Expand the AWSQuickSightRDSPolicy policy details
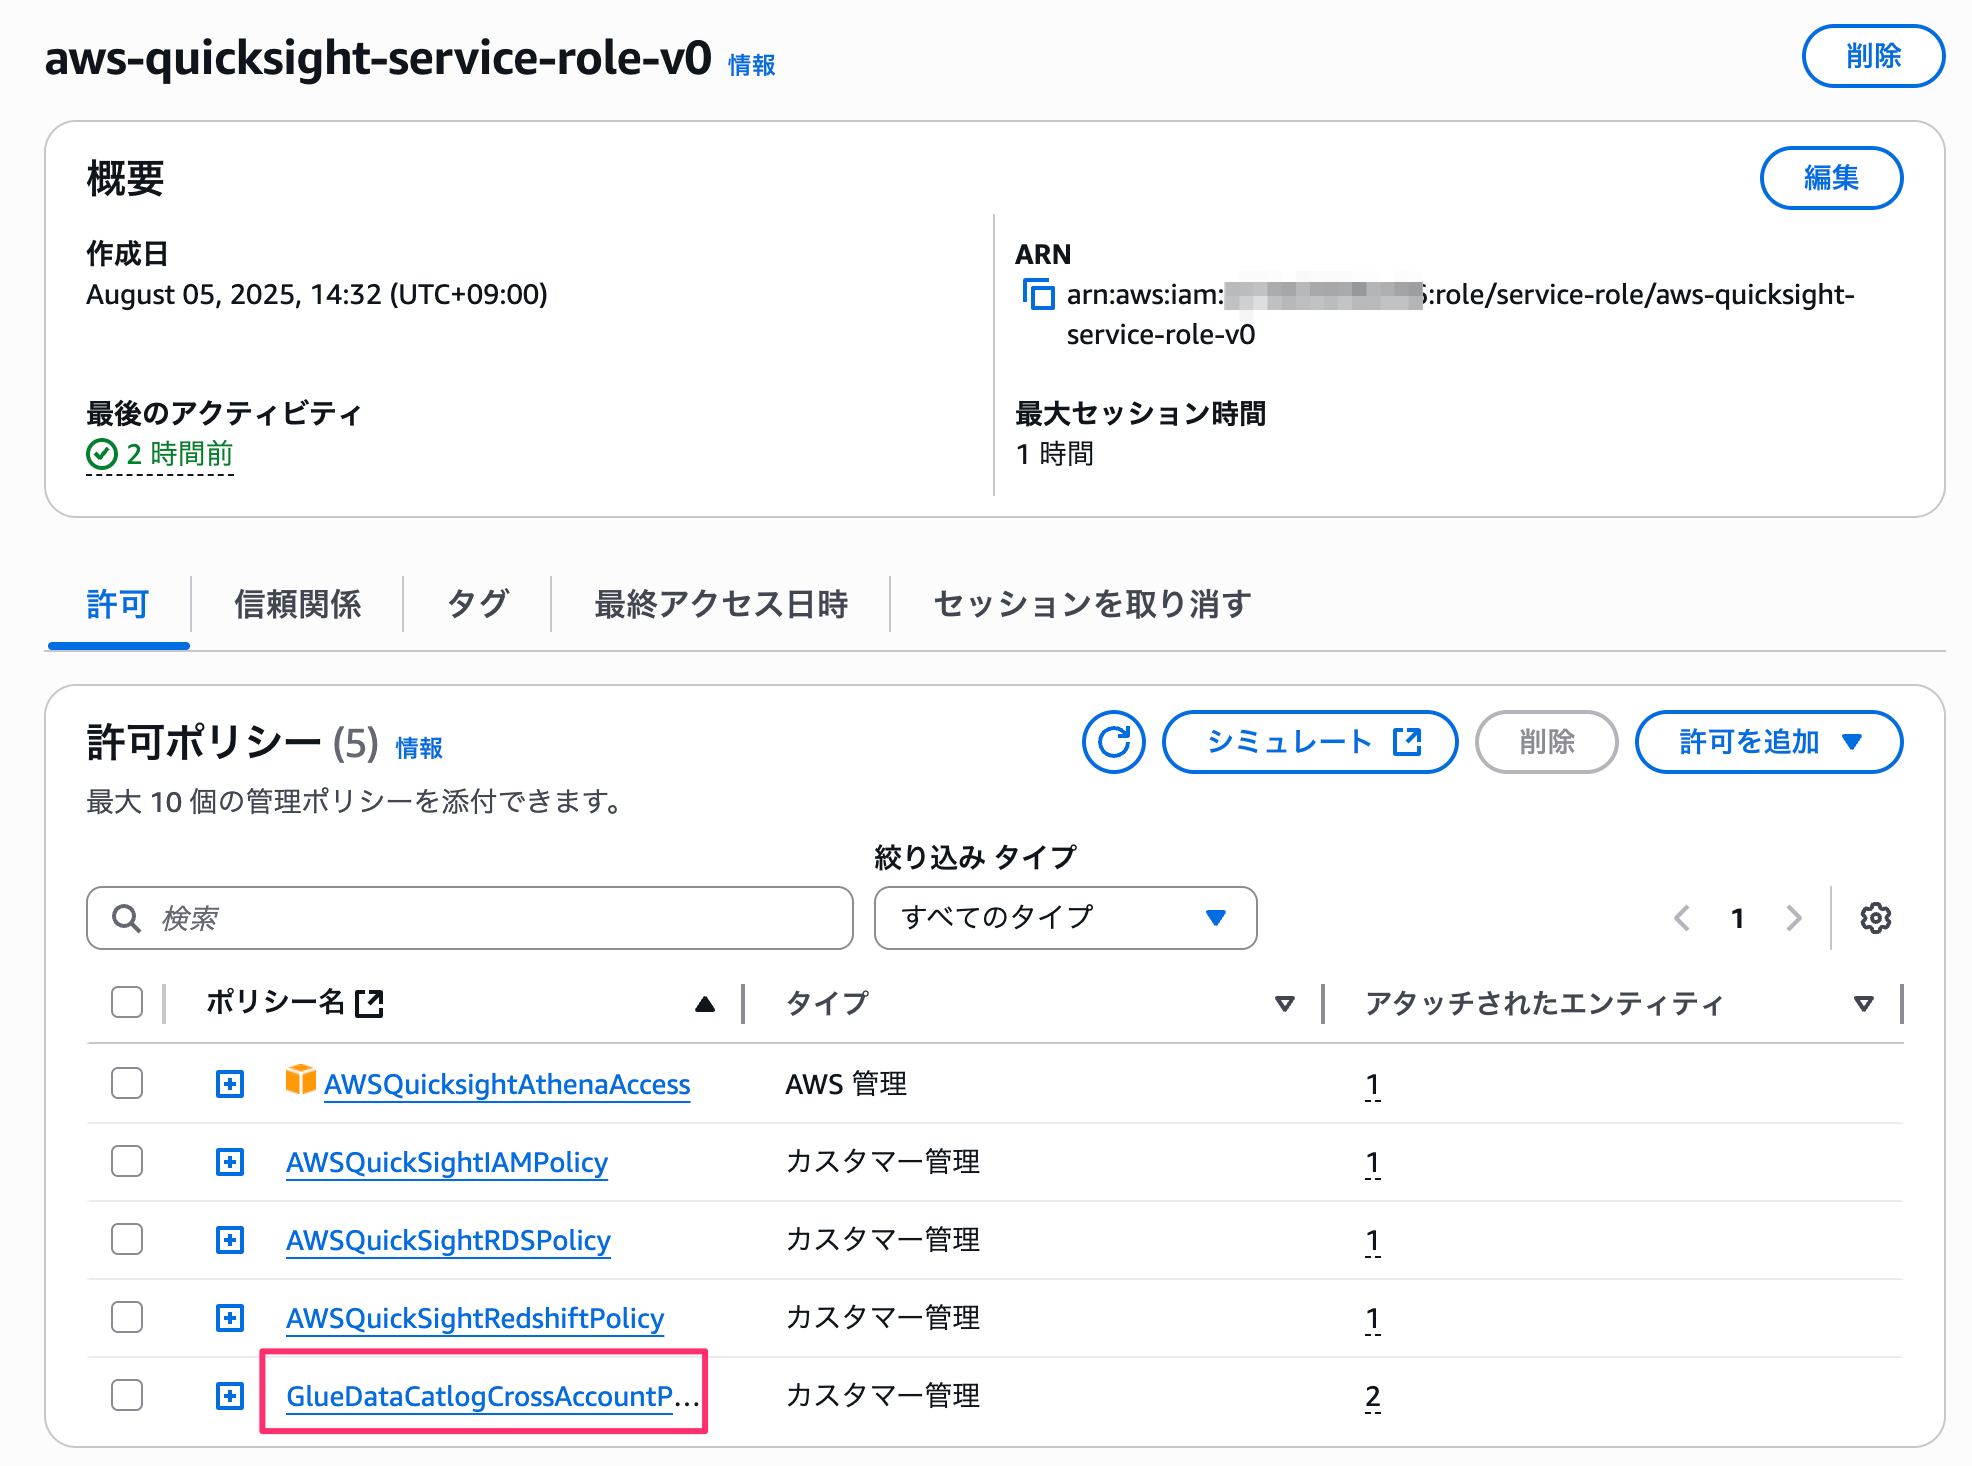 (x=230, y=1240)
